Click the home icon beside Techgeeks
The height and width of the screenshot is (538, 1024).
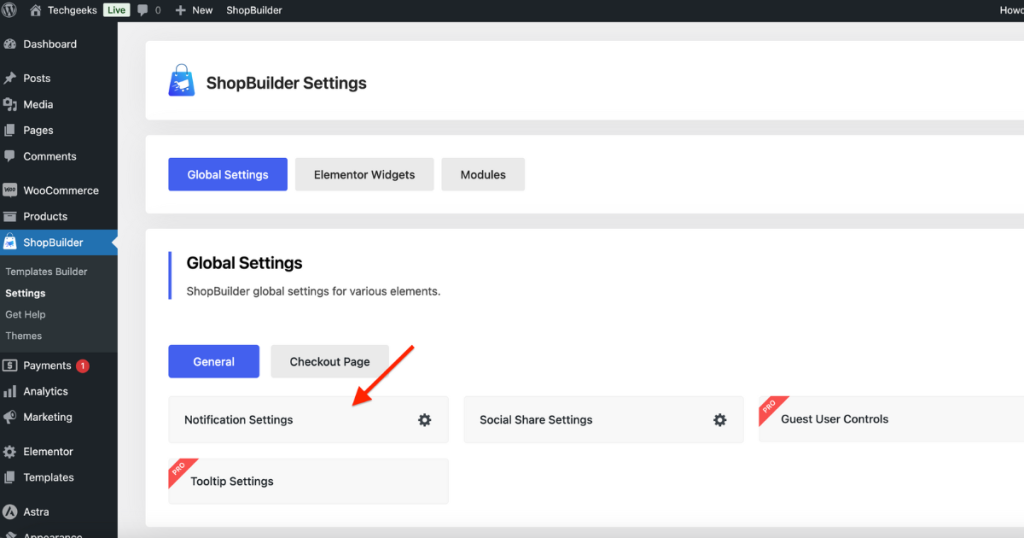tap(35, 10)
